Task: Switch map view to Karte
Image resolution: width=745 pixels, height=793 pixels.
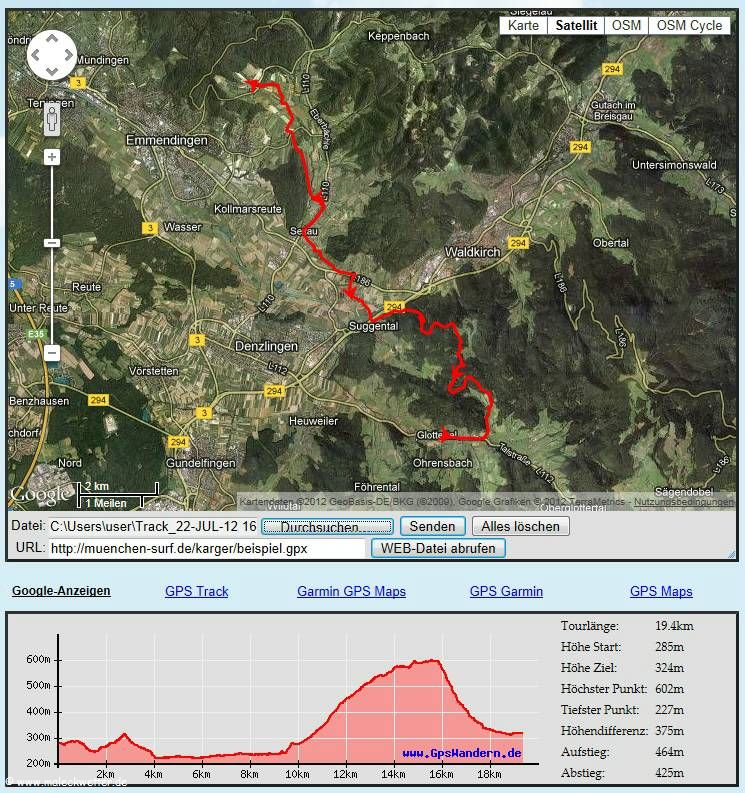Action: pyautogui.click(x=523, y=26)
